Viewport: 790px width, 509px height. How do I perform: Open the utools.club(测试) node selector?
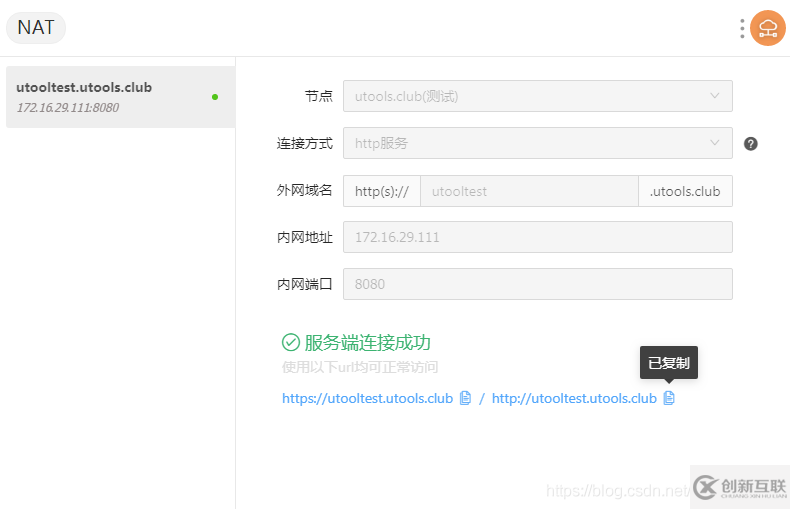point(538,96)
